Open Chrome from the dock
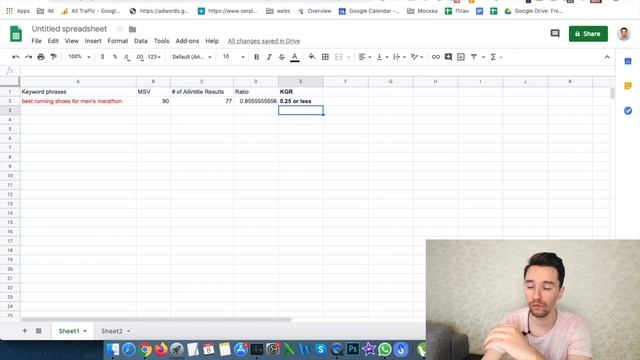The height and width of the screenshot is (360, 640). pyautogui.click(x=144, y=349)
